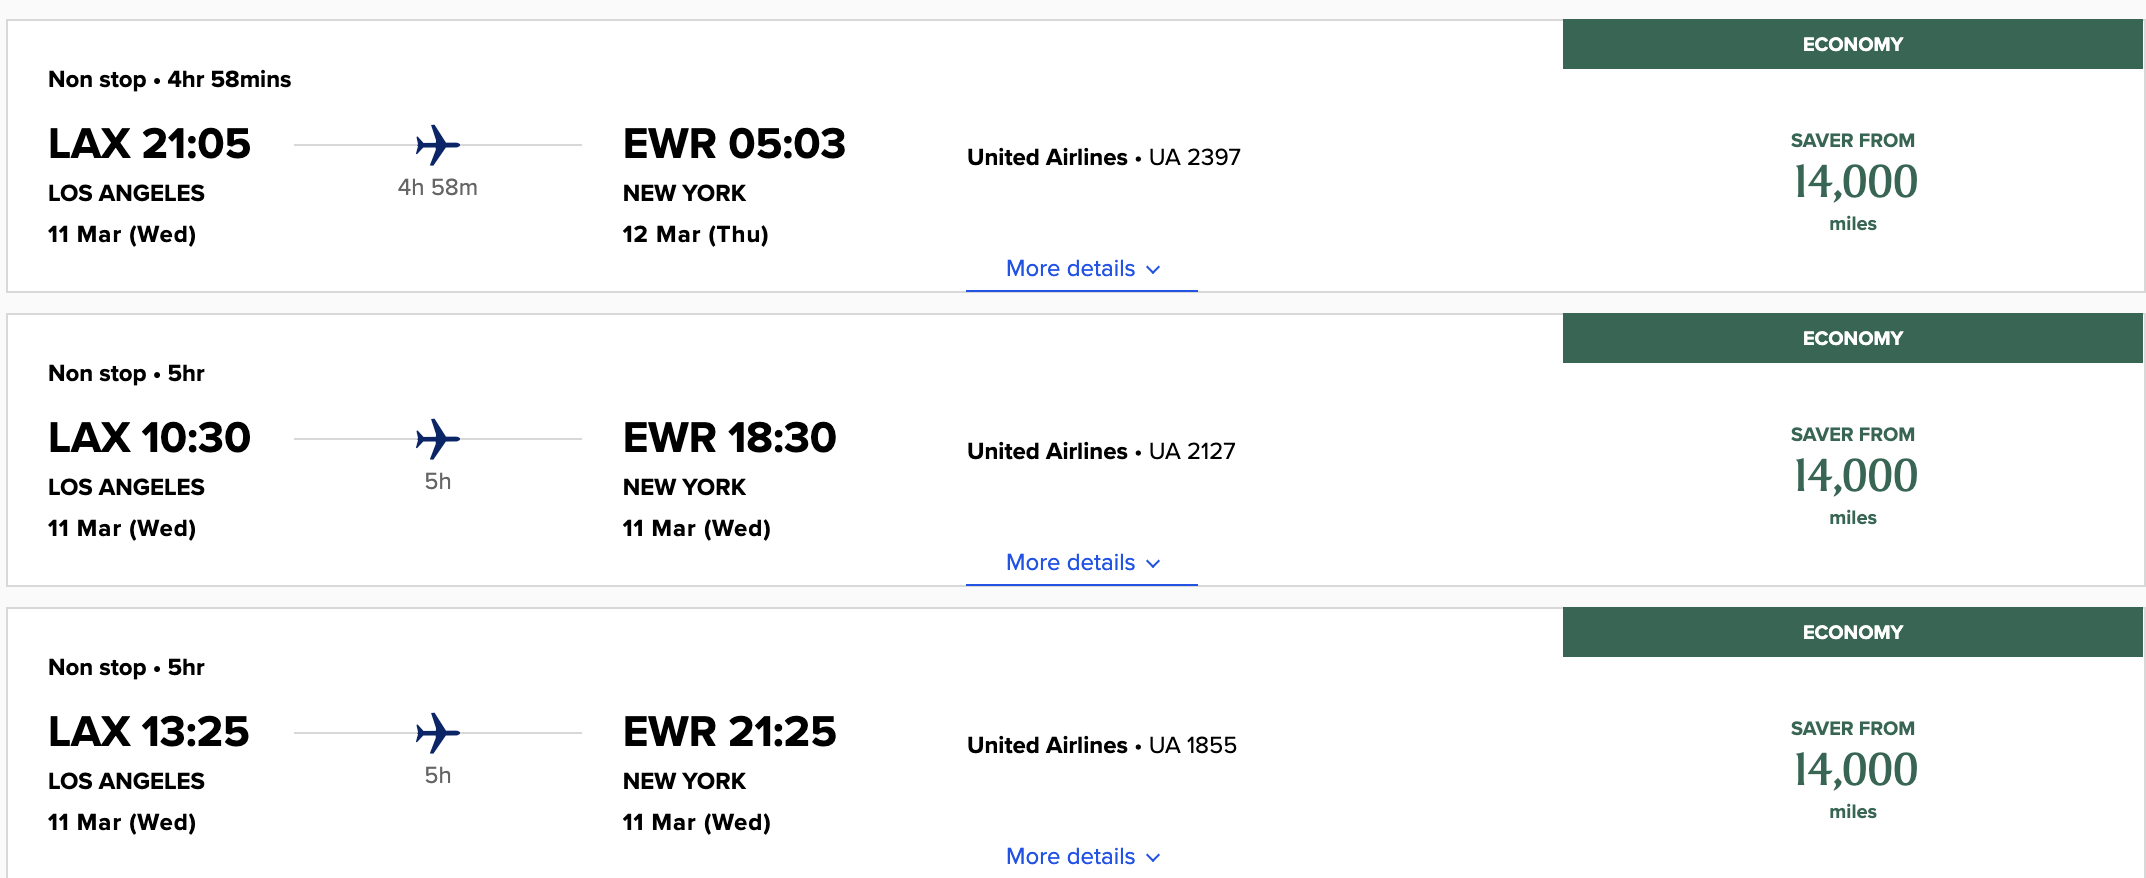Select the 14,000 miles saver fare for UA 2397
2146x878 pixels.
[1852, 182]
